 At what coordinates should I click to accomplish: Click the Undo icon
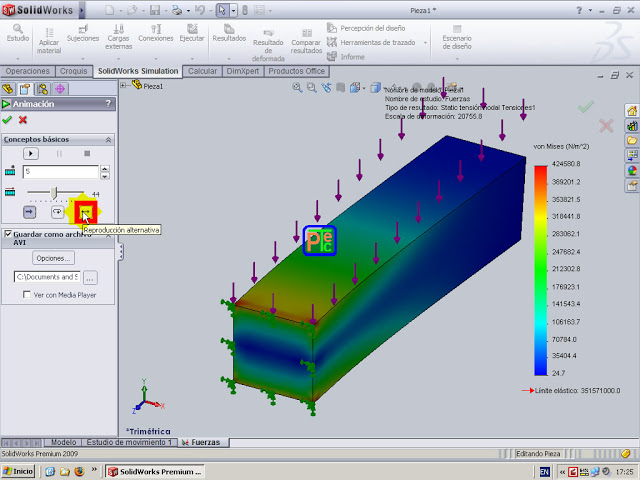[200, 10]
